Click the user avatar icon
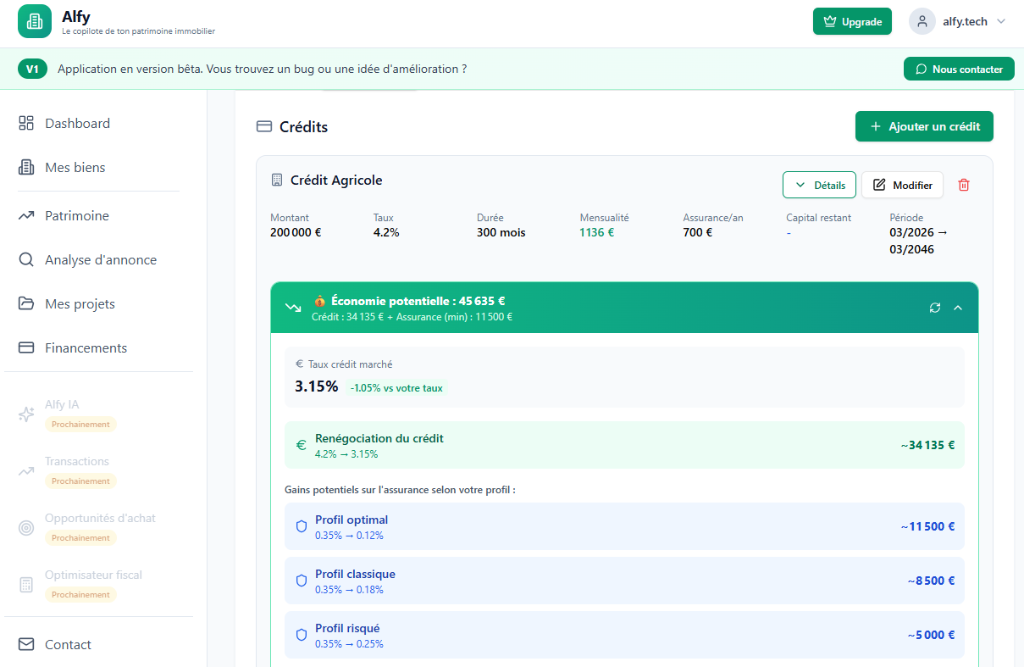Viewport: 1024px width, 667px height. (x=922, y=22)
